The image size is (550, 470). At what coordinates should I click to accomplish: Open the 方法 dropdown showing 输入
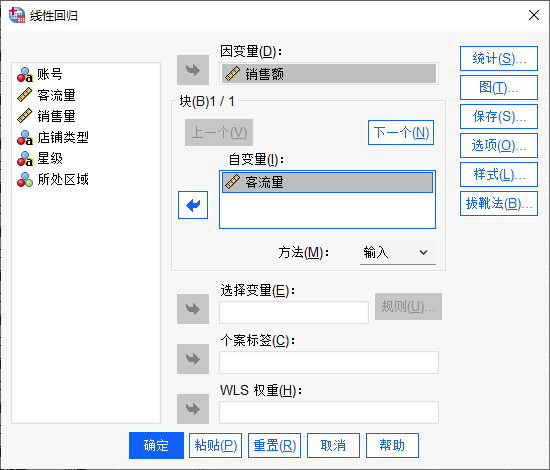click(398, 252)
